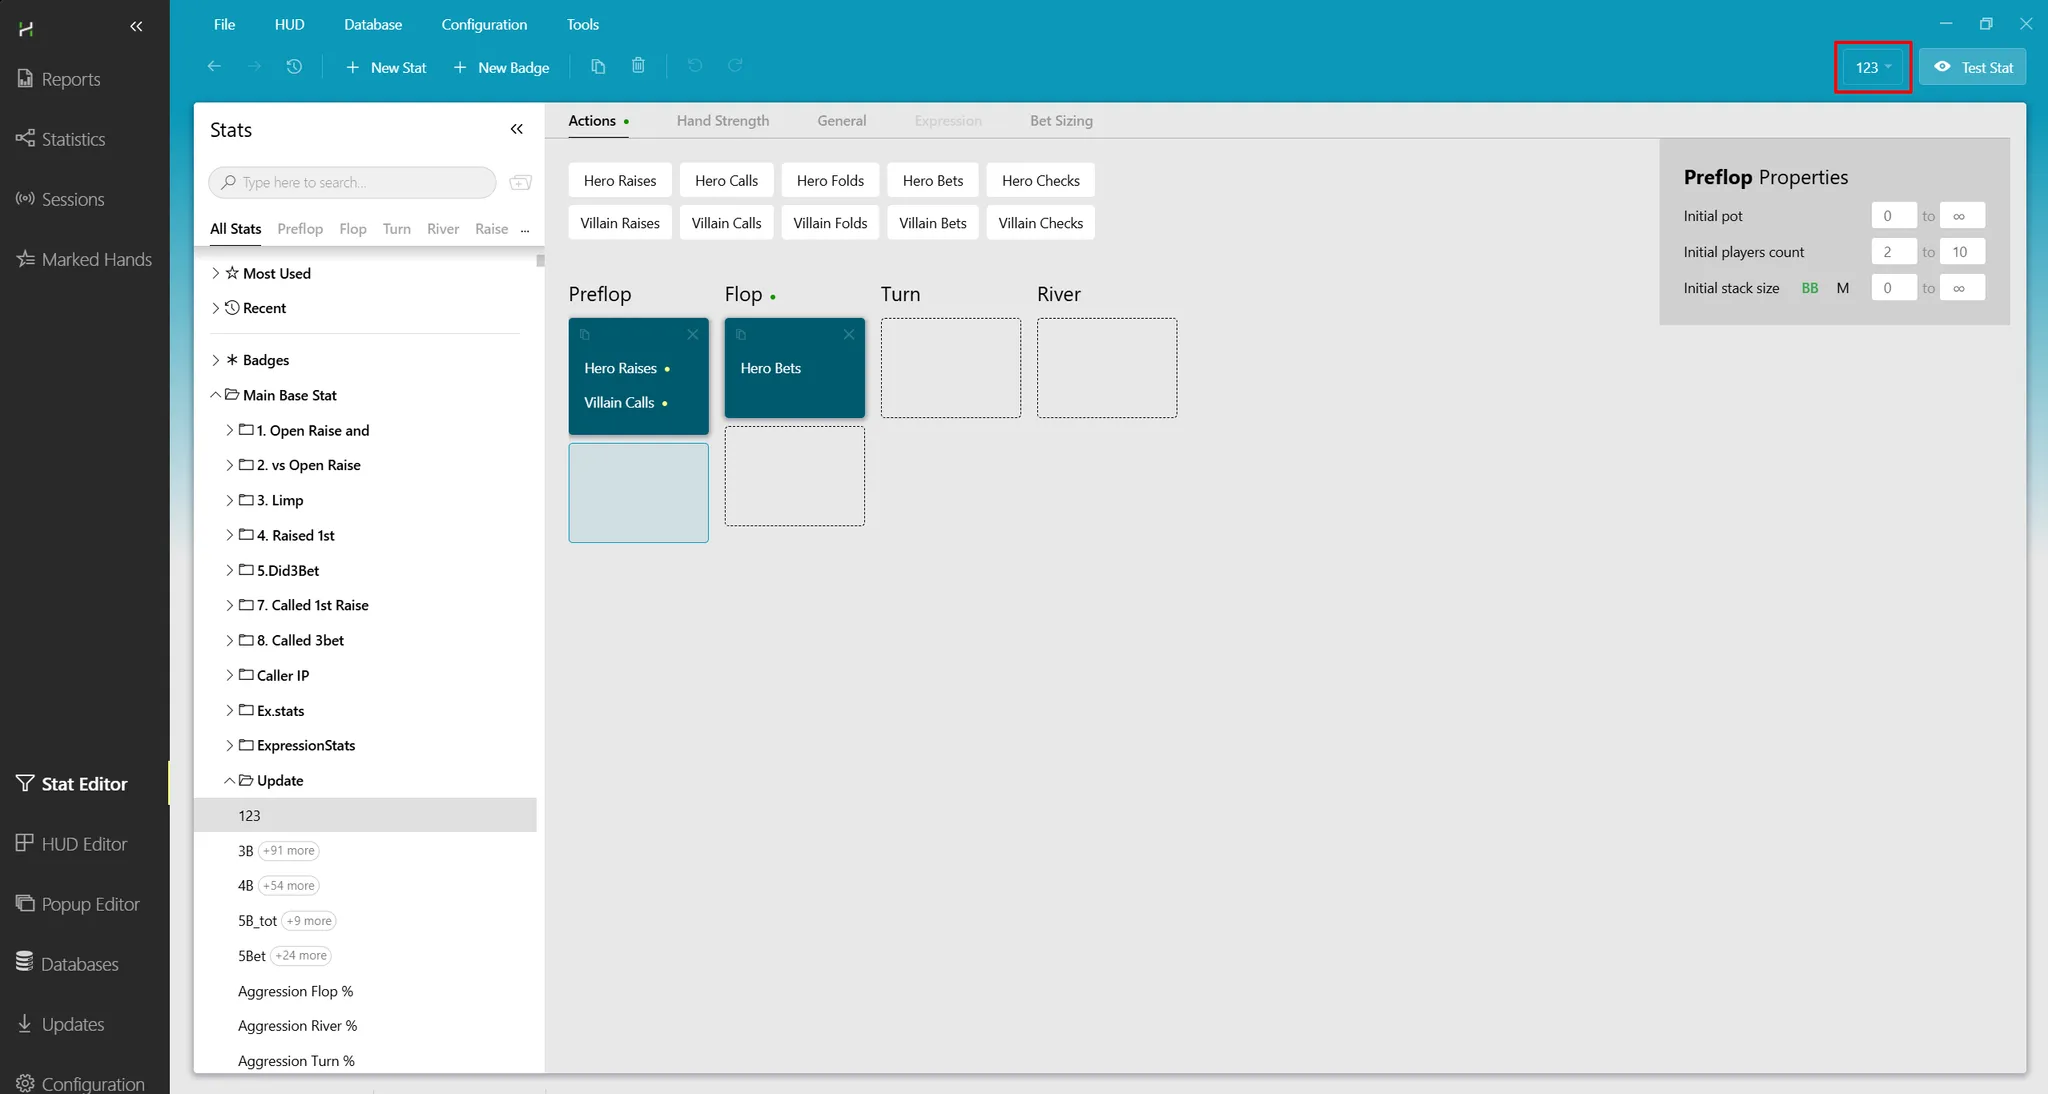Click Test Stat eye button
This screenshot has height=1094, width=2048.
click(x=1972, y=67)
